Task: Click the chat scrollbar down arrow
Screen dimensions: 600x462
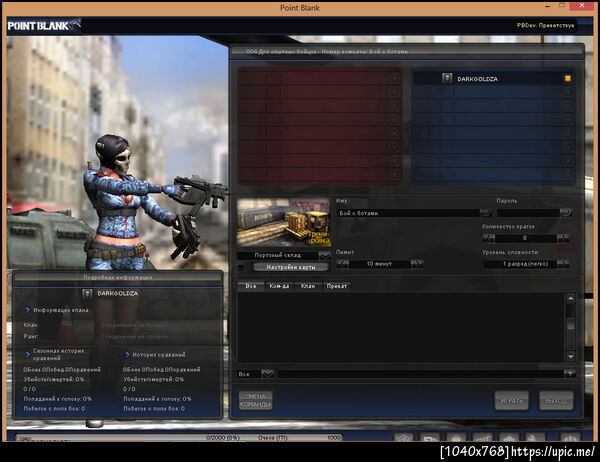Action: point(571,357)
